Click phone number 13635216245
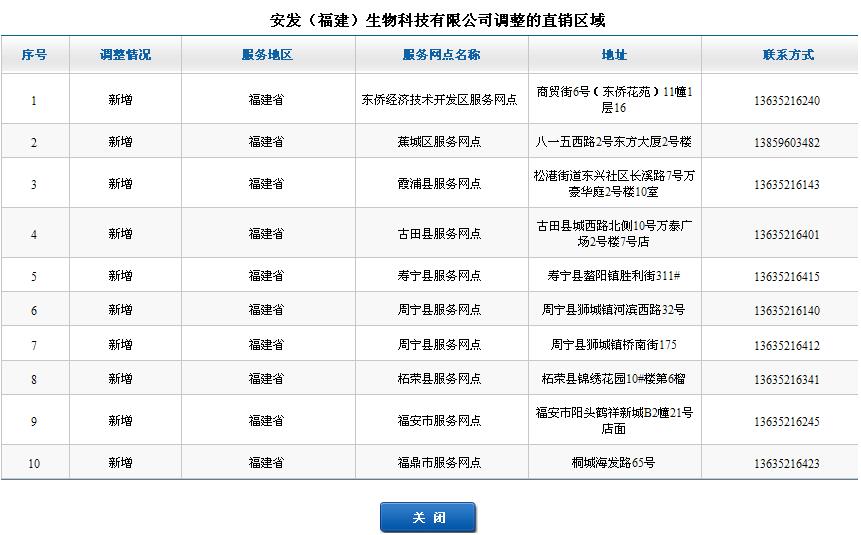The image size is (861, 535). tap(787, 421)
